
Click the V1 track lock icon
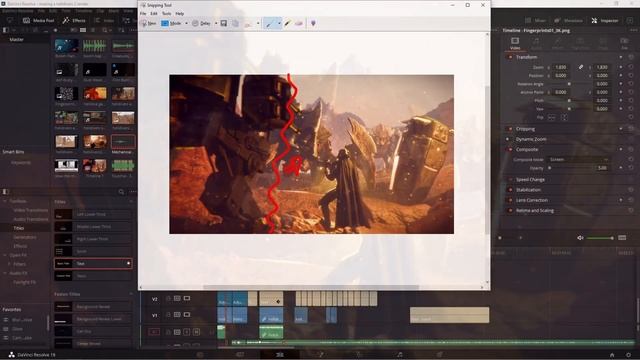click(x=168, y=315)
